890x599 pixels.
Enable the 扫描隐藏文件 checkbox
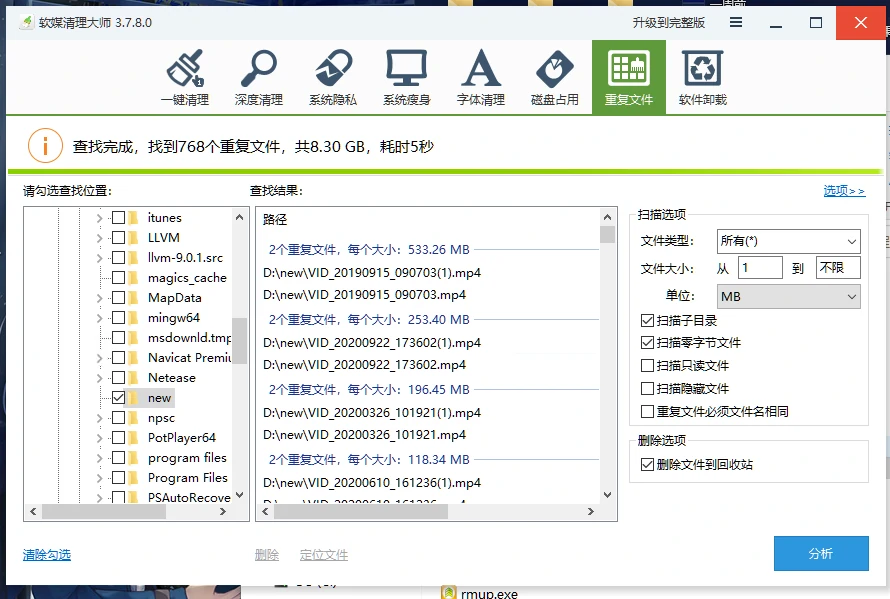[648, 389]
